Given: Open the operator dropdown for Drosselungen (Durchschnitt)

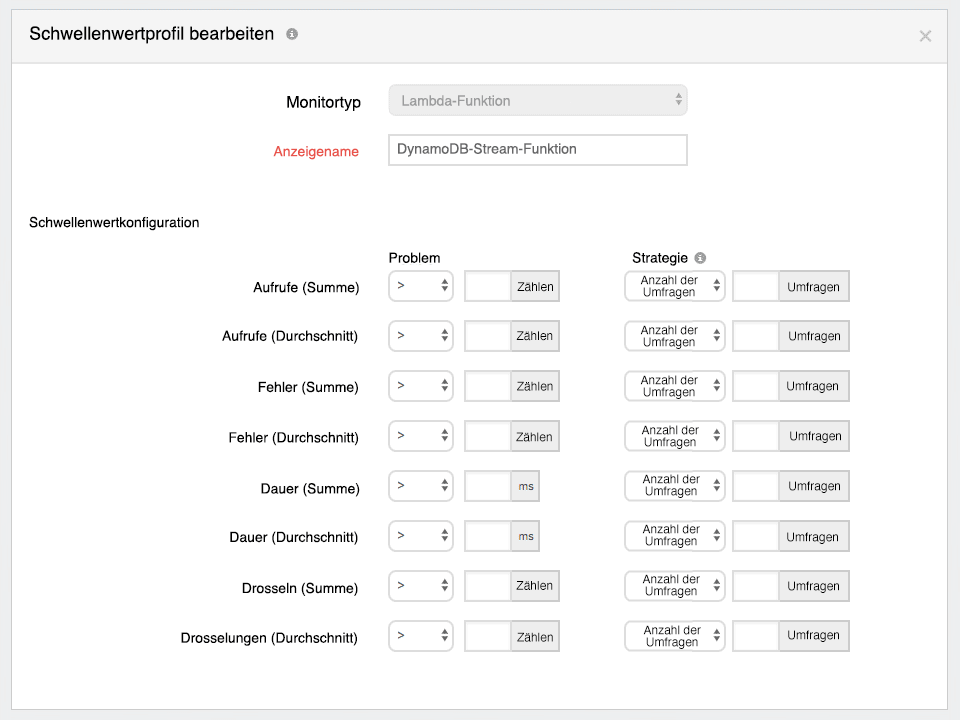Looking at the screenshot, I should point(420,636).
